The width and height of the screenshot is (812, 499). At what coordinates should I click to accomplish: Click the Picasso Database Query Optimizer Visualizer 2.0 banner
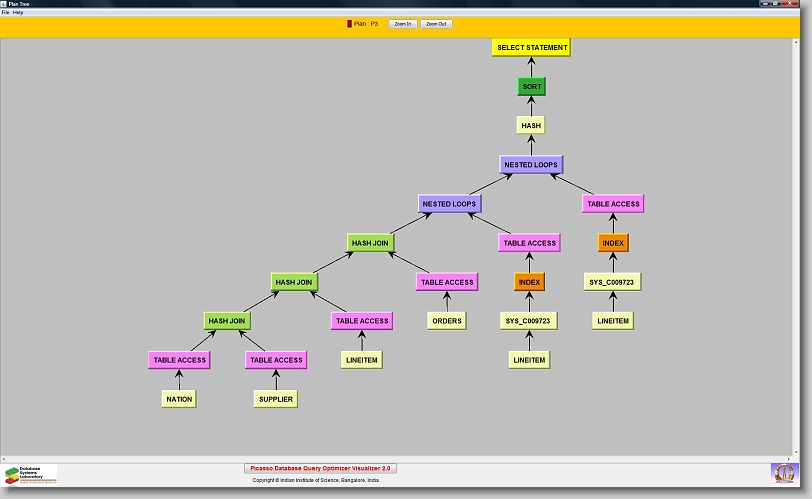[x=320, y=468]
